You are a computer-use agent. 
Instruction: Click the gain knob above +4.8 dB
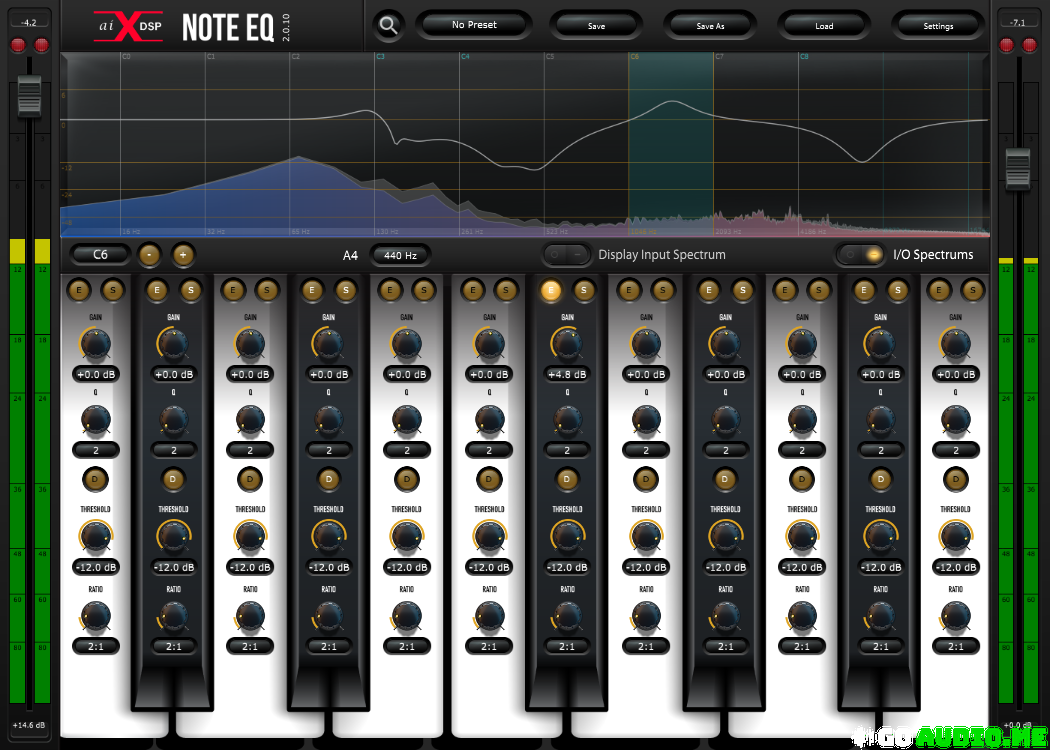click(x=567, y=344)
